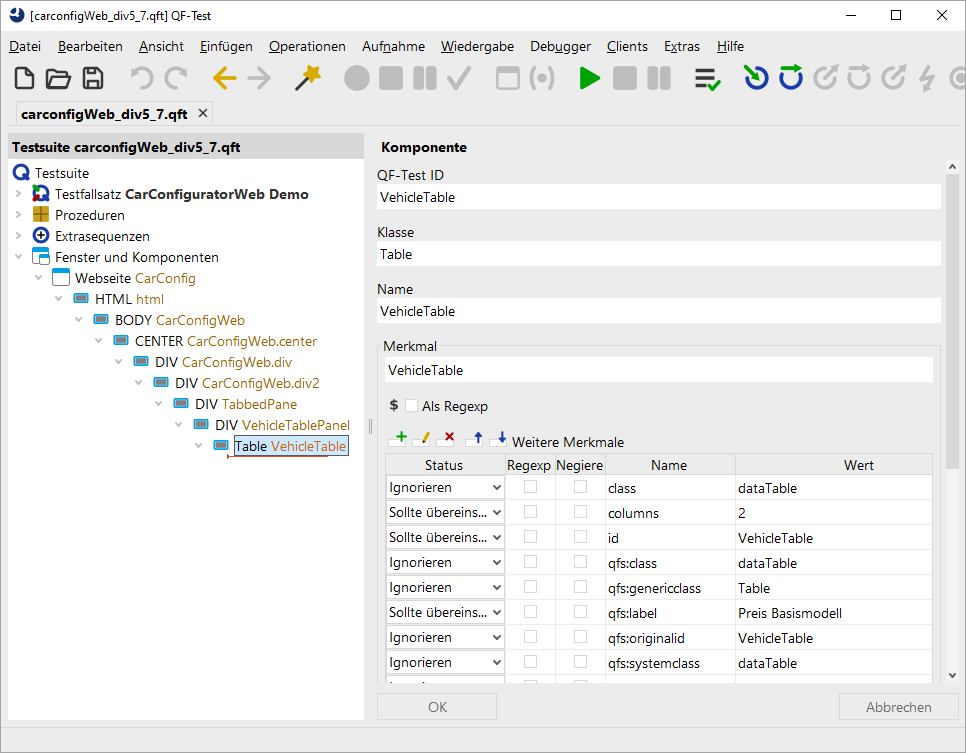The image size is (966, 753).
Task: Go back using the yellow left arrow
Action: (x=225, y=78)
